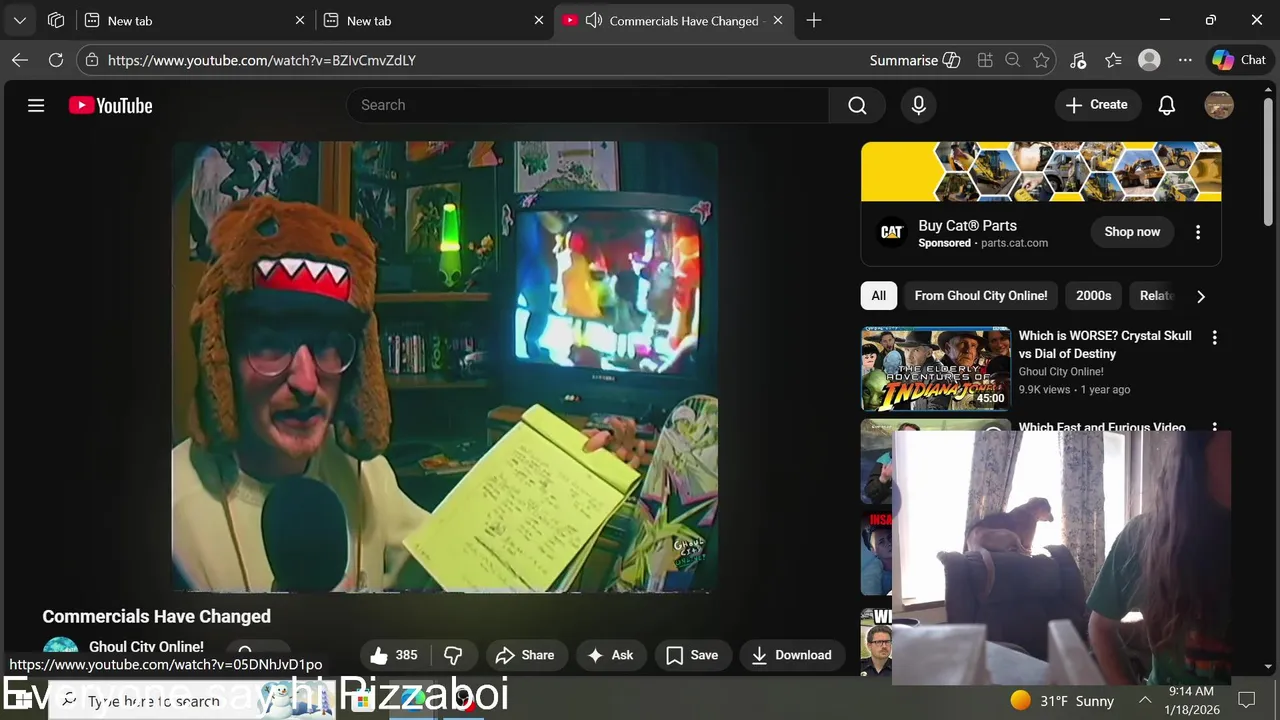Show hidden system tray icons chevron
Viewport: 1280px width, 720px height.
tap(1145, 700)
